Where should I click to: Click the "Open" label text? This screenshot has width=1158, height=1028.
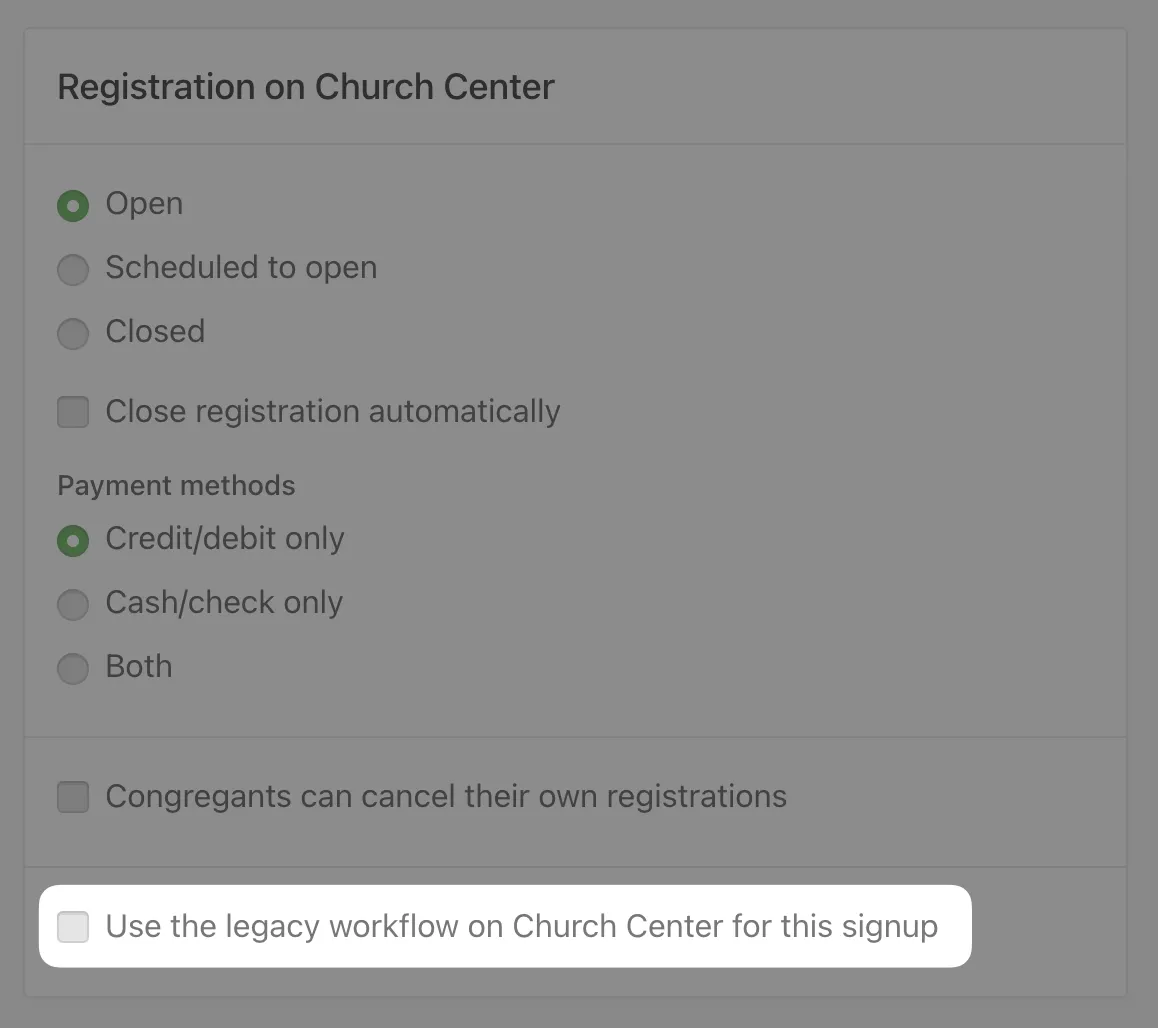pyautogui.click(x=144, y=204)
